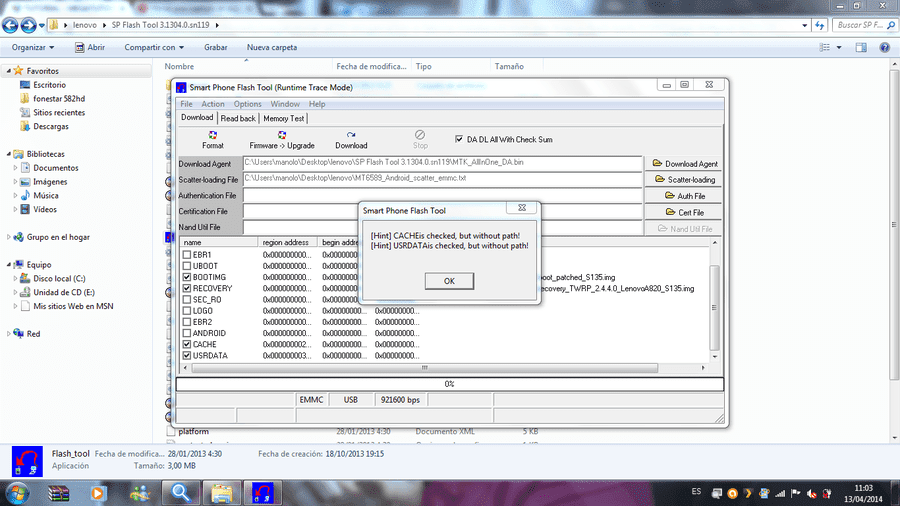Viewport: 900px width, 506px height.
Task: Go back in Explorer navigation
Action: tap(10, 25)
